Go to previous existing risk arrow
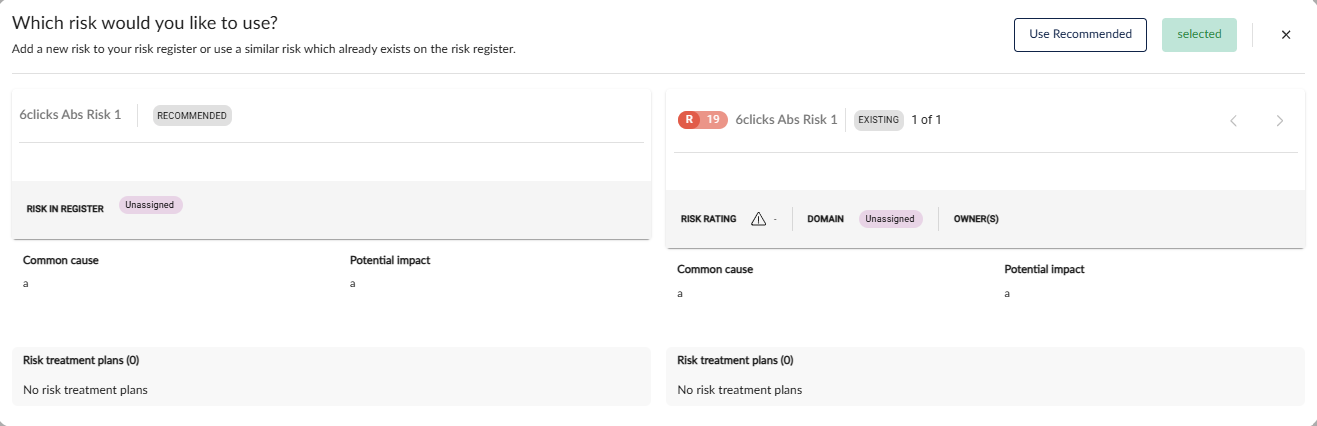1317x426 pixels. pyautogui.click(x=1233, y=120)
